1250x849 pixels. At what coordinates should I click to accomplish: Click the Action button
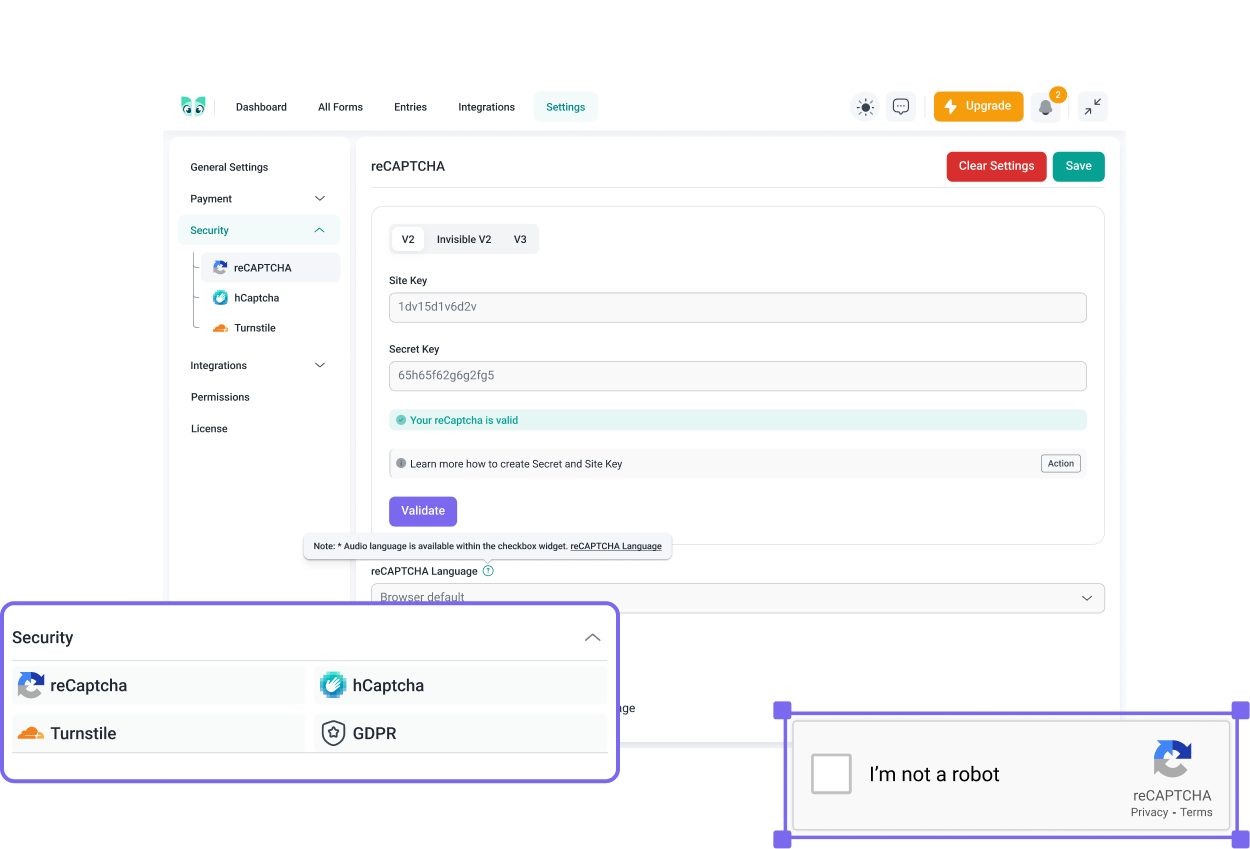coord(1061,463)
